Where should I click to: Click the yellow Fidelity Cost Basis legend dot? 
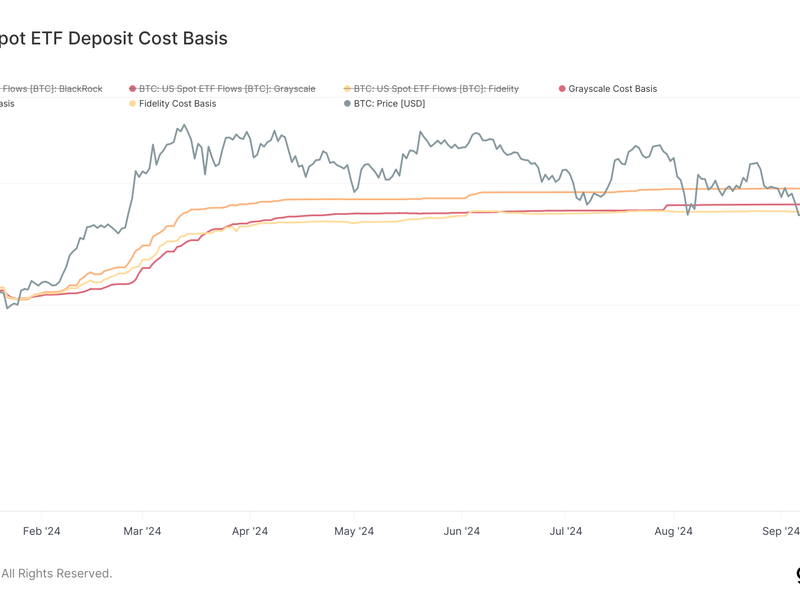pyautogui.click(x=133, y=103)
